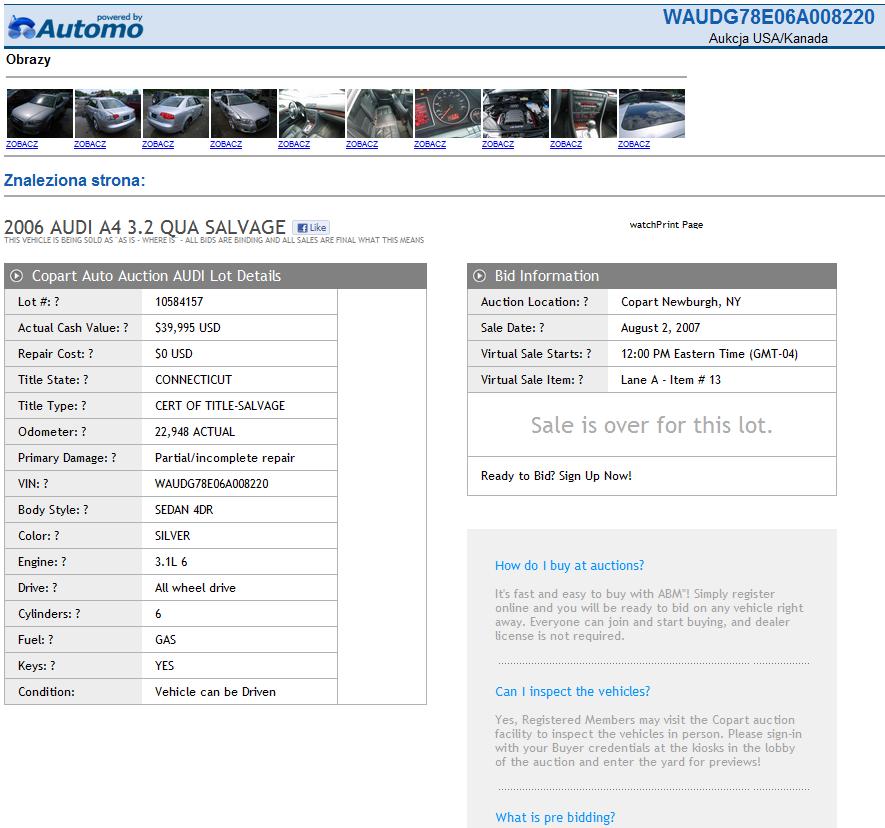Click the 'Bid Information' header text
This screenshot has height=828, width=885.
[547, 276]
